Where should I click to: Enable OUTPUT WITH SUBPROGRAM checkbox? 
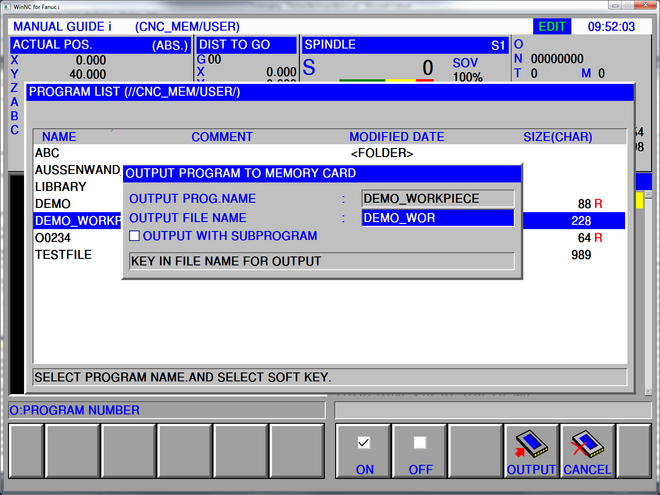tap(135, 236)
